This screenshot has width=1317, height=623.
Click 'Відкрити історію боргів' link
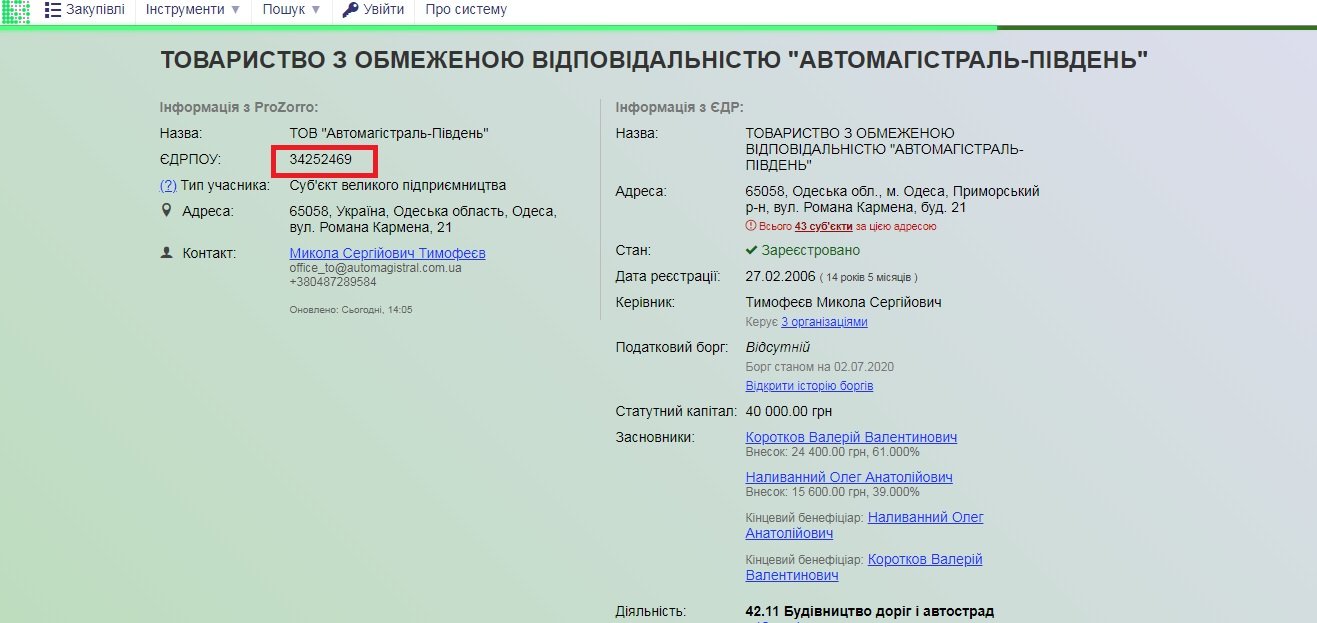(x=809, y=386)
